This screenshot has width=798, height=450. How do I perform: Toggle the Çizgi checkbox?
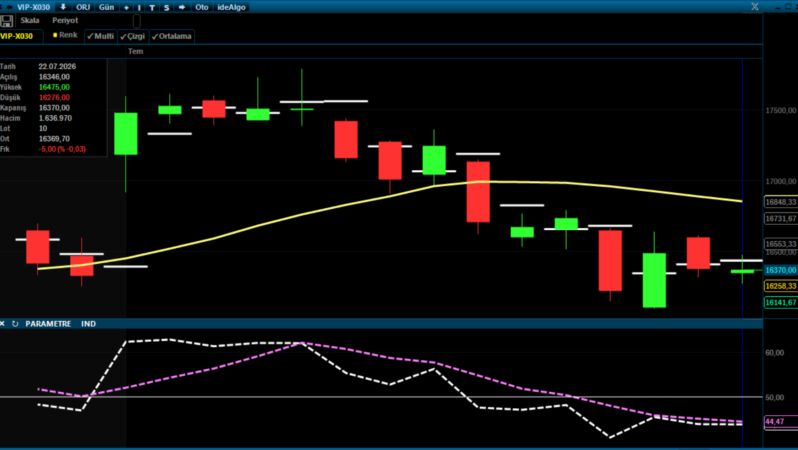point(133,36)
